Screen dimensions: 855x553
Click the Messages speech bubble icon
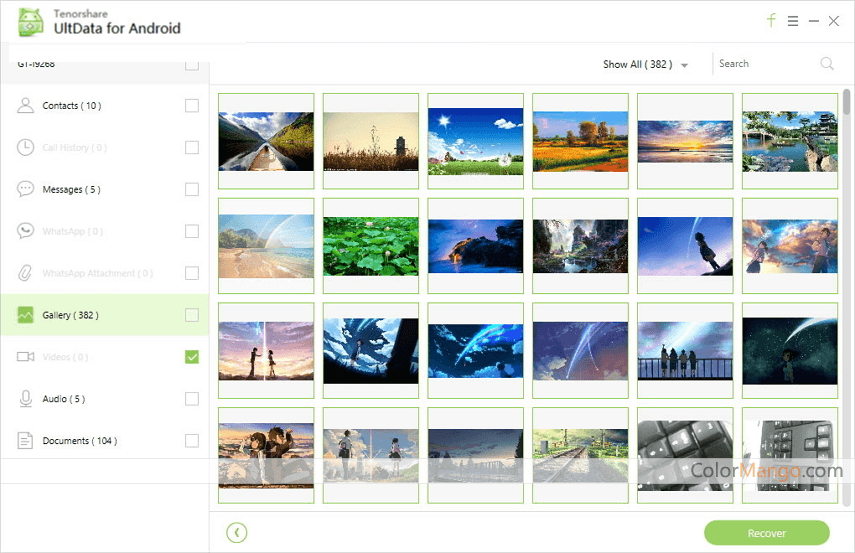26,189
